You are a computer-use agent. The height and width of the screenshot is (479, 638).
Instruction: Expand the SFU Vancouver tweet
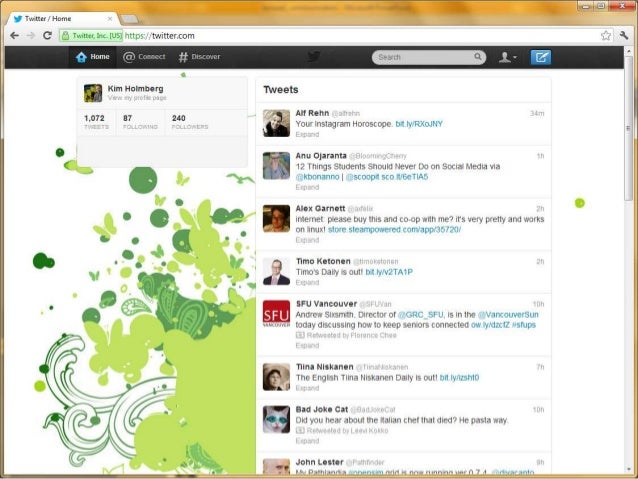(x=307, y=346)
